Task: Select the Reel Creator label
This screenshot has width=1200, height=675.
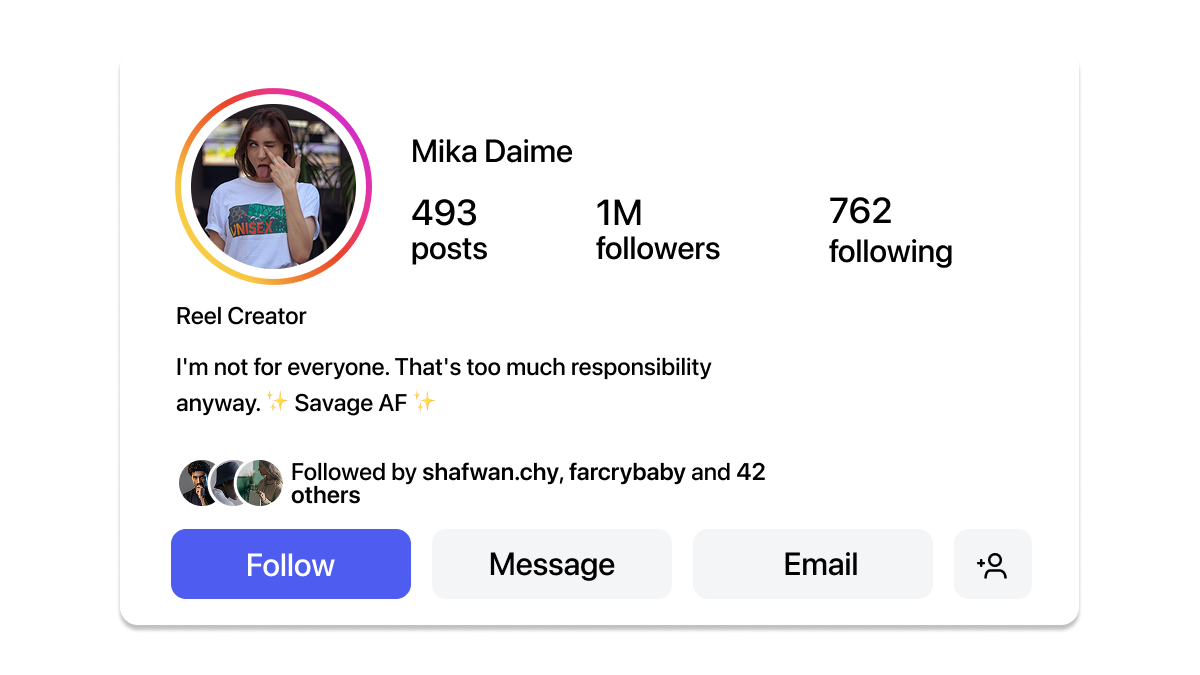Action: [240, 315]
